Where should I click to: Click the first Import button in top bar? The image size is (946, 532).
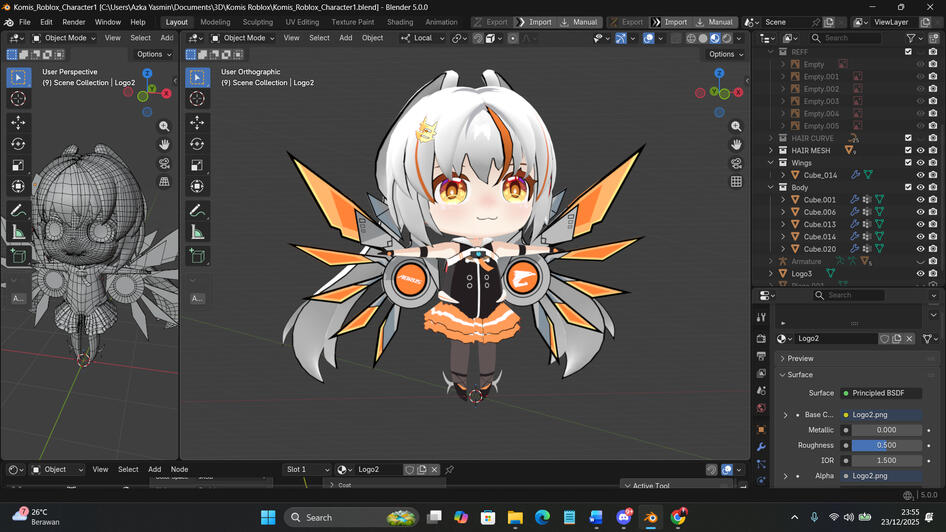click(535, 22)
